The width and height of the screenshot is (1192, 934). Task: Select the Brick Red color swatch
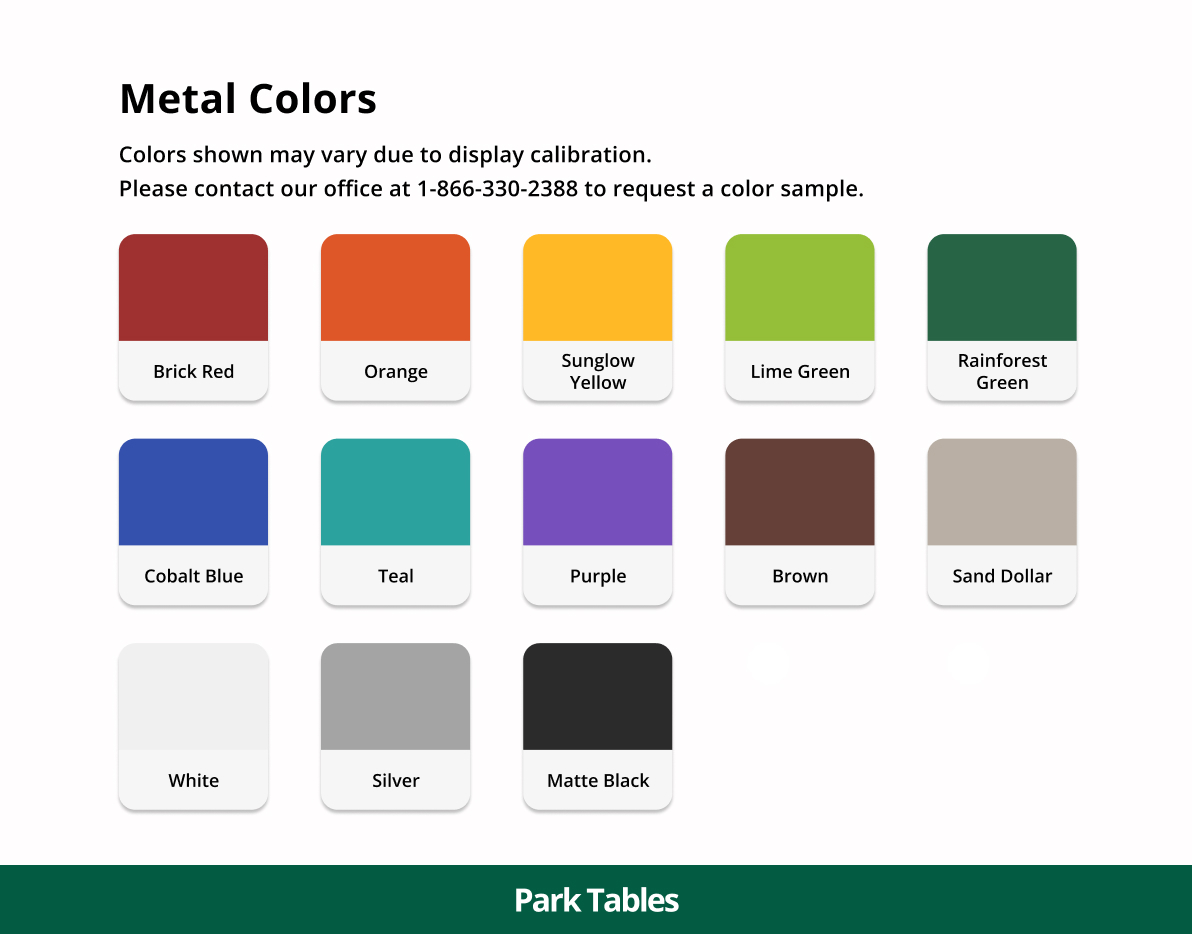click(193, 288)
